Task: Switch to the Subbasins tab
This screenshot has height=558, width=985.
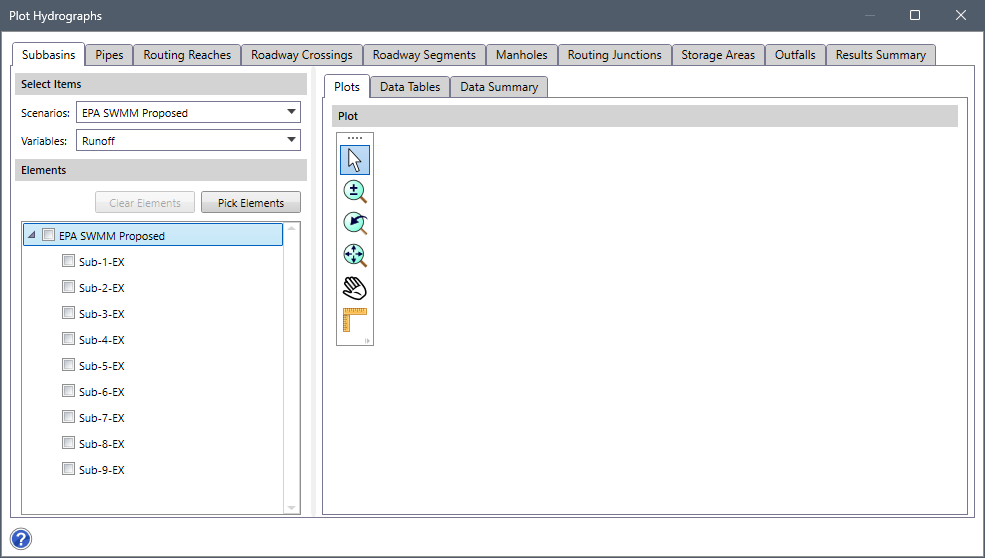Action: pos(48,55)
